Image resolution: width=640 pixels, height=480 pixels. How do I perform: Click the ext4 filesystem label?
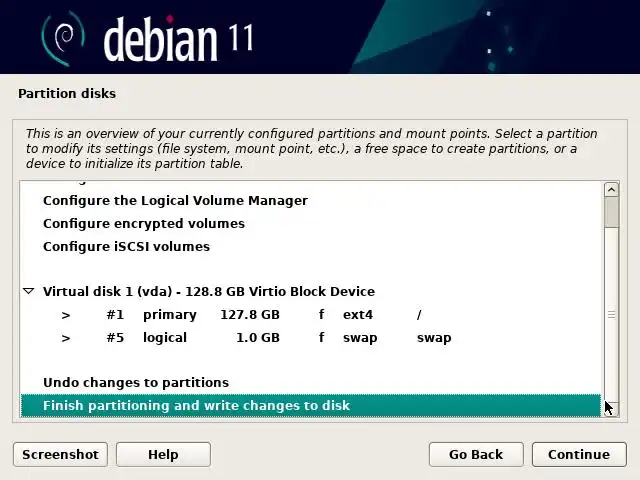pos(358,315)
